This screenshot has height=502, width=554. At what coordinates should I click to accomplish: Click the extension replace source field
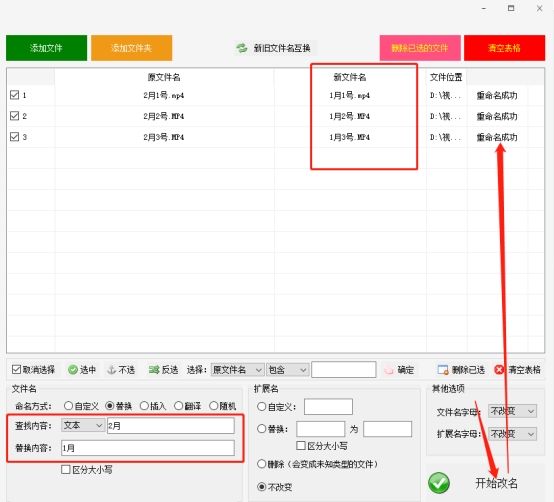[x=320, y=429]
